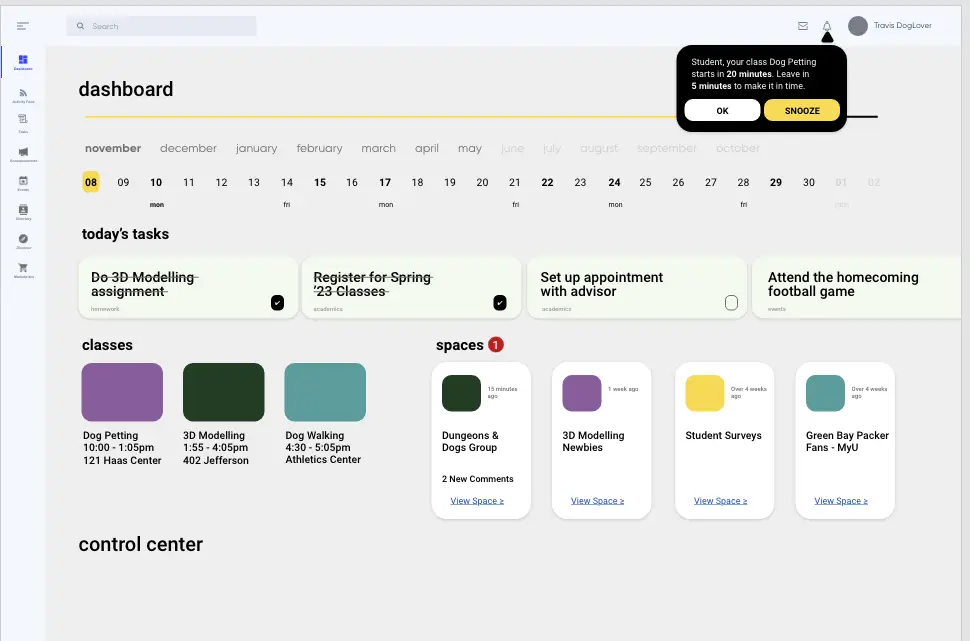Image resolution: width=970 pixels, height=641 pixels.
Task: Open the Activity Feed sidebar icon
Action: (x=22, y=93)
